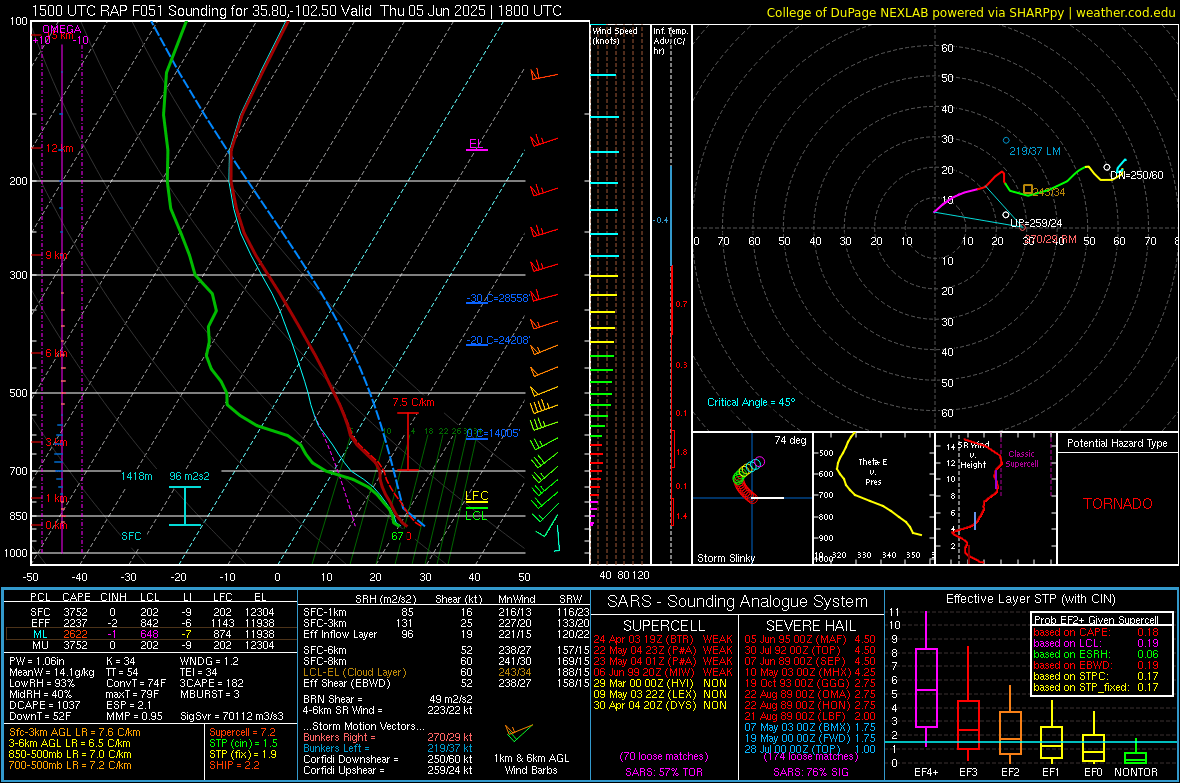This screenshot has width=1180, height=783.
Task: Click the red 'TORNADO' hazard text
Action: pos(1118,504)
